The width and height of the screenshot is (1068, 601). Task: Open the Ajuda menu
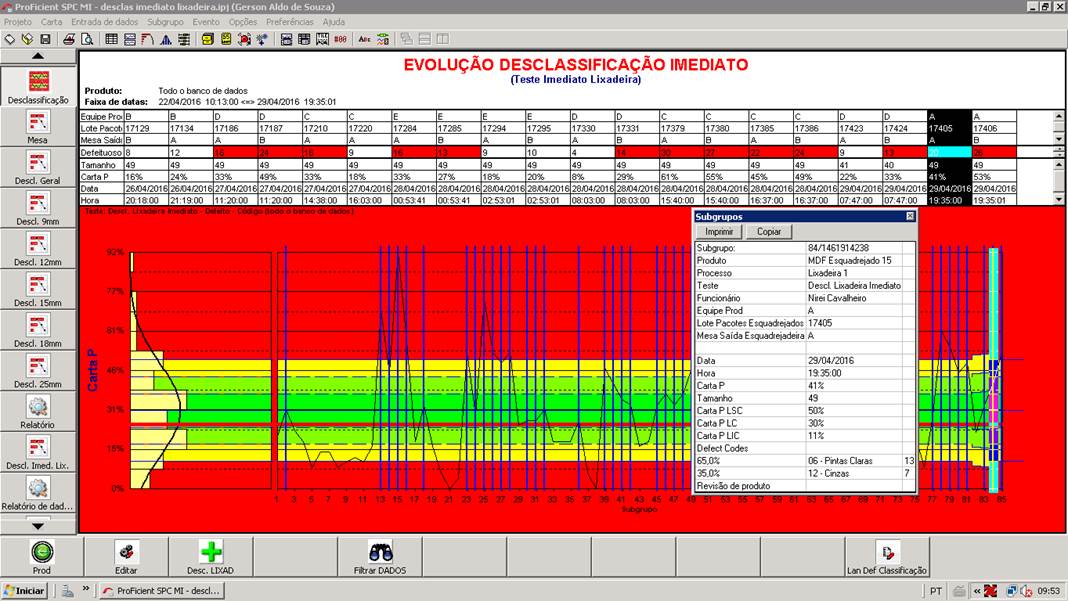coord(334,22)
